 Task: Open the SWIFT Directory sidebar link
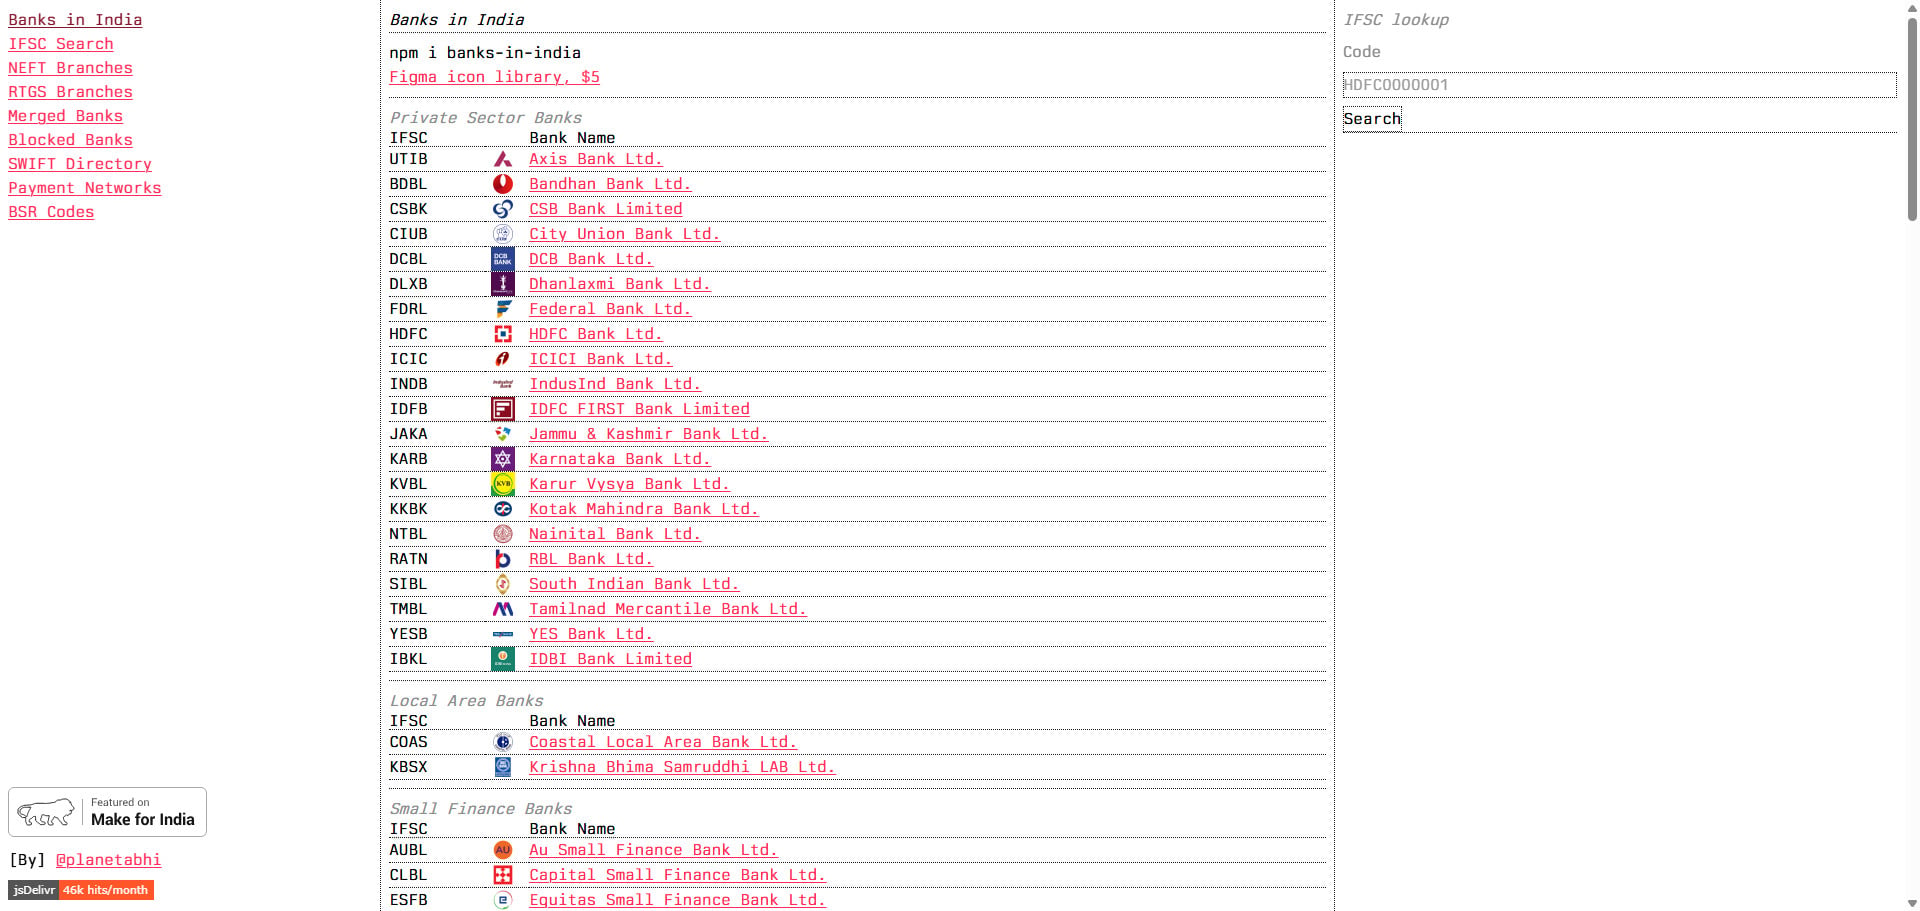pyautogui.click(x=80, y=164)
